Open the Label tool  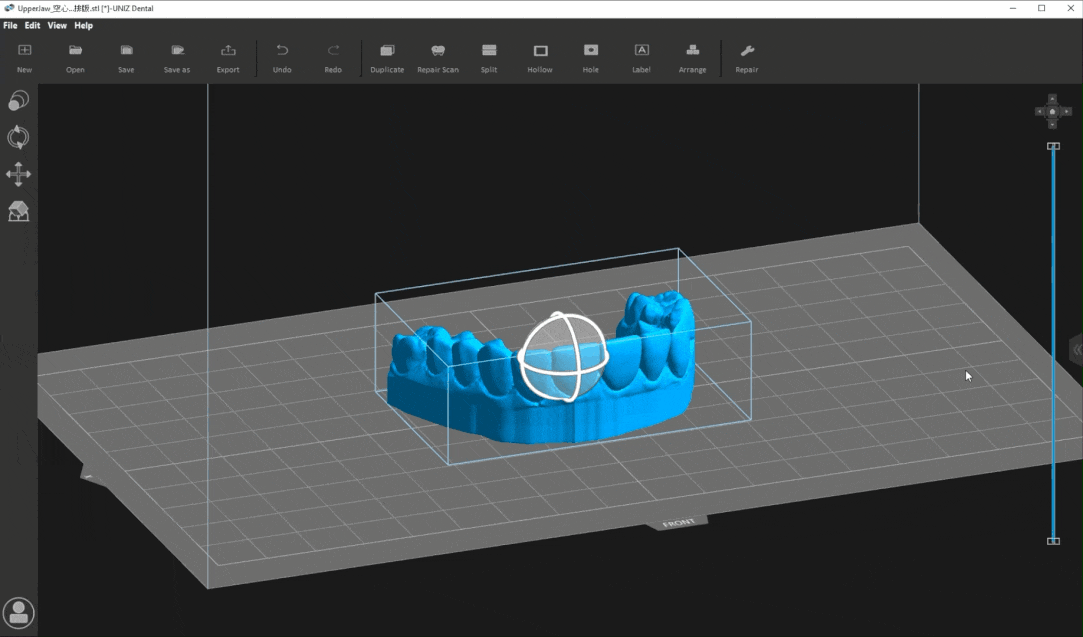click(x=641, y=58)
